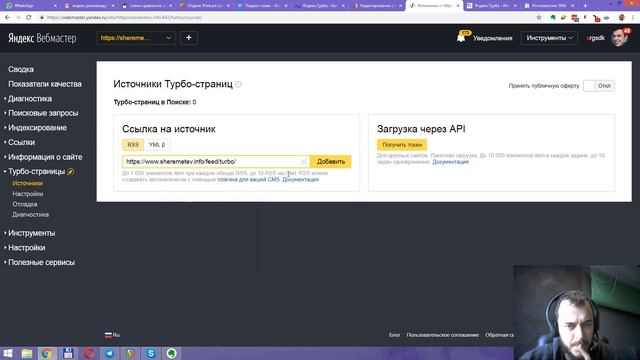Open Telegram from the taskbar

tap(109, 353)
